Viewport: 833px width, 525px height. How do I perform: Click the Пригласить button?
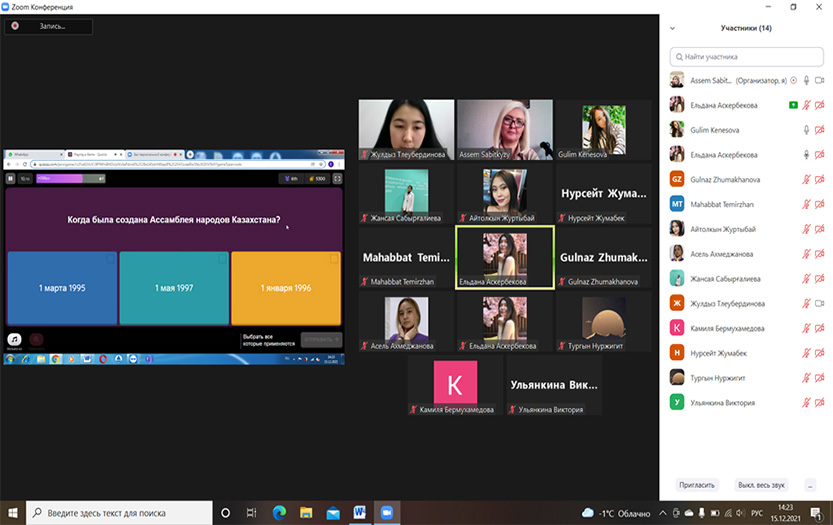[x=697, y=485]
